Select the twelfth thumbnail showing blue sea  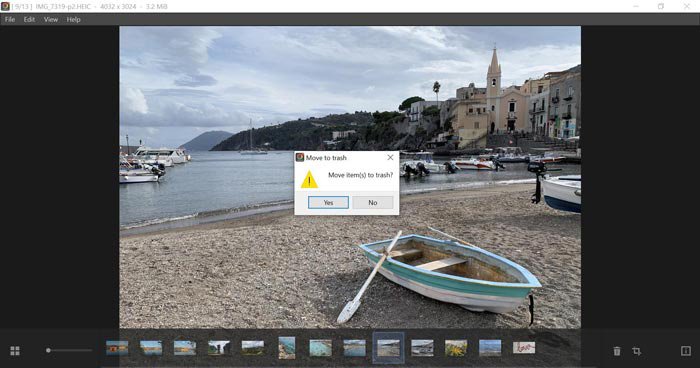click(490, 348)
